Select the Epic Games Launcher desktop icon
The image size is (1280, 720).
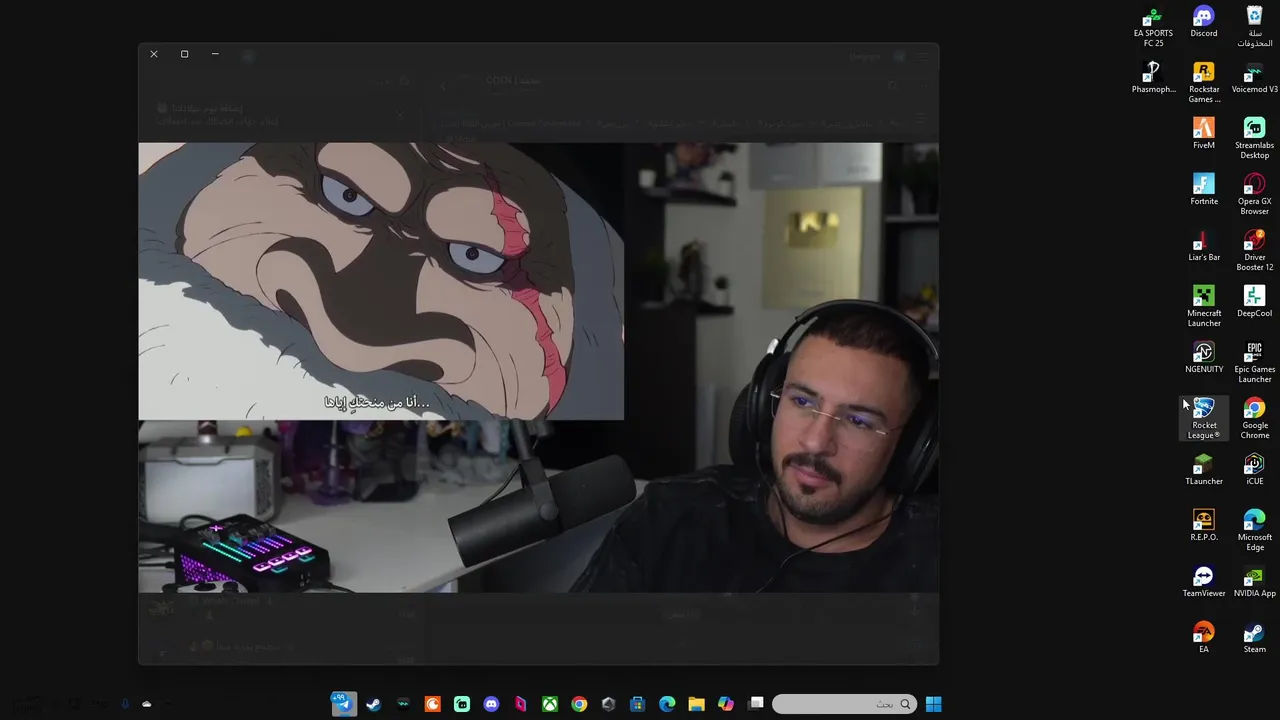click(1255, 363)
